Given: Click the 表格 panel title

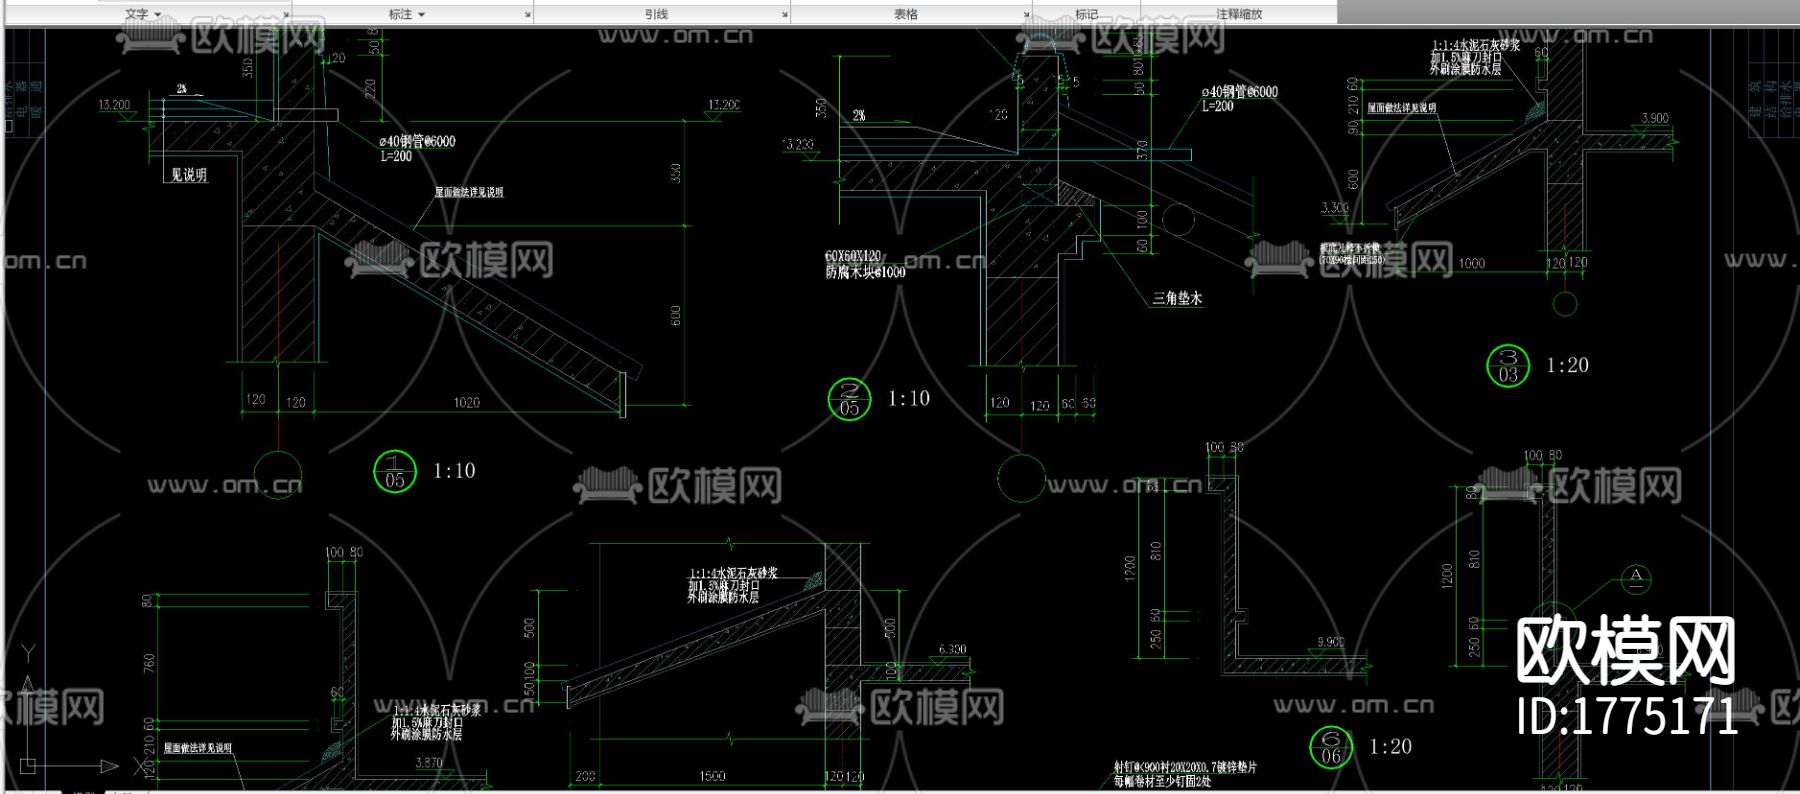Looking at the screenshot, I should 906,14.
